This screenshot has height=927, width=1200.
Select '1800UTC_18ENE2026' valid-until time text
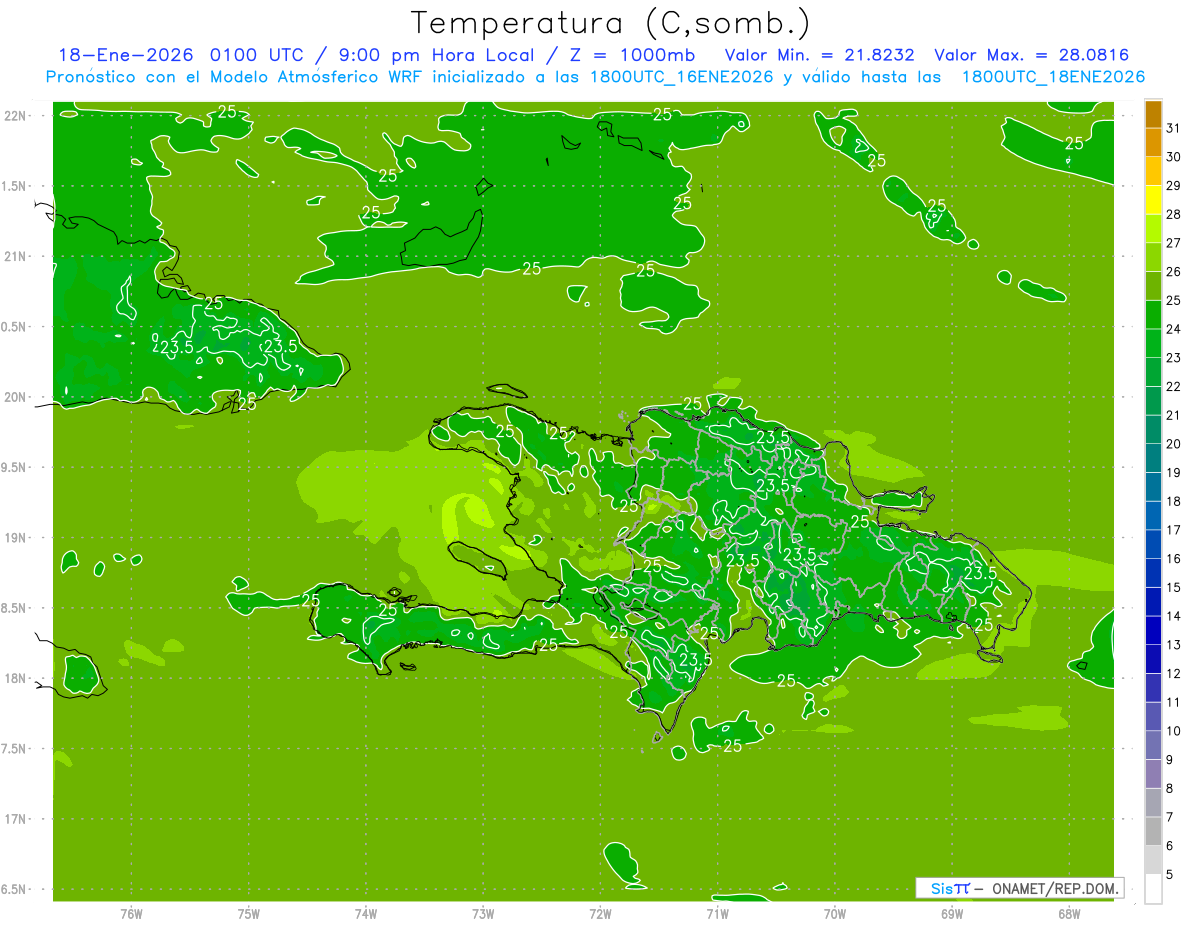1053,77
